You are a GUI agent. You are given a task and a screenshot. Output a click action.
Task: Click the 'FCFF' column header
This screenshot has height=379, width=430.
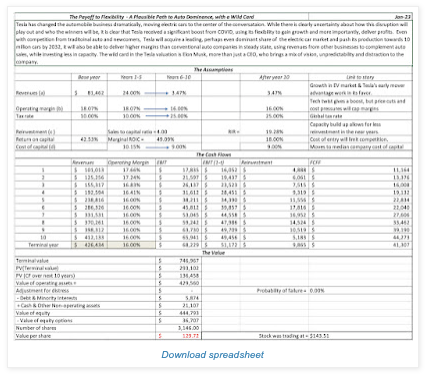tap(316, 162)
